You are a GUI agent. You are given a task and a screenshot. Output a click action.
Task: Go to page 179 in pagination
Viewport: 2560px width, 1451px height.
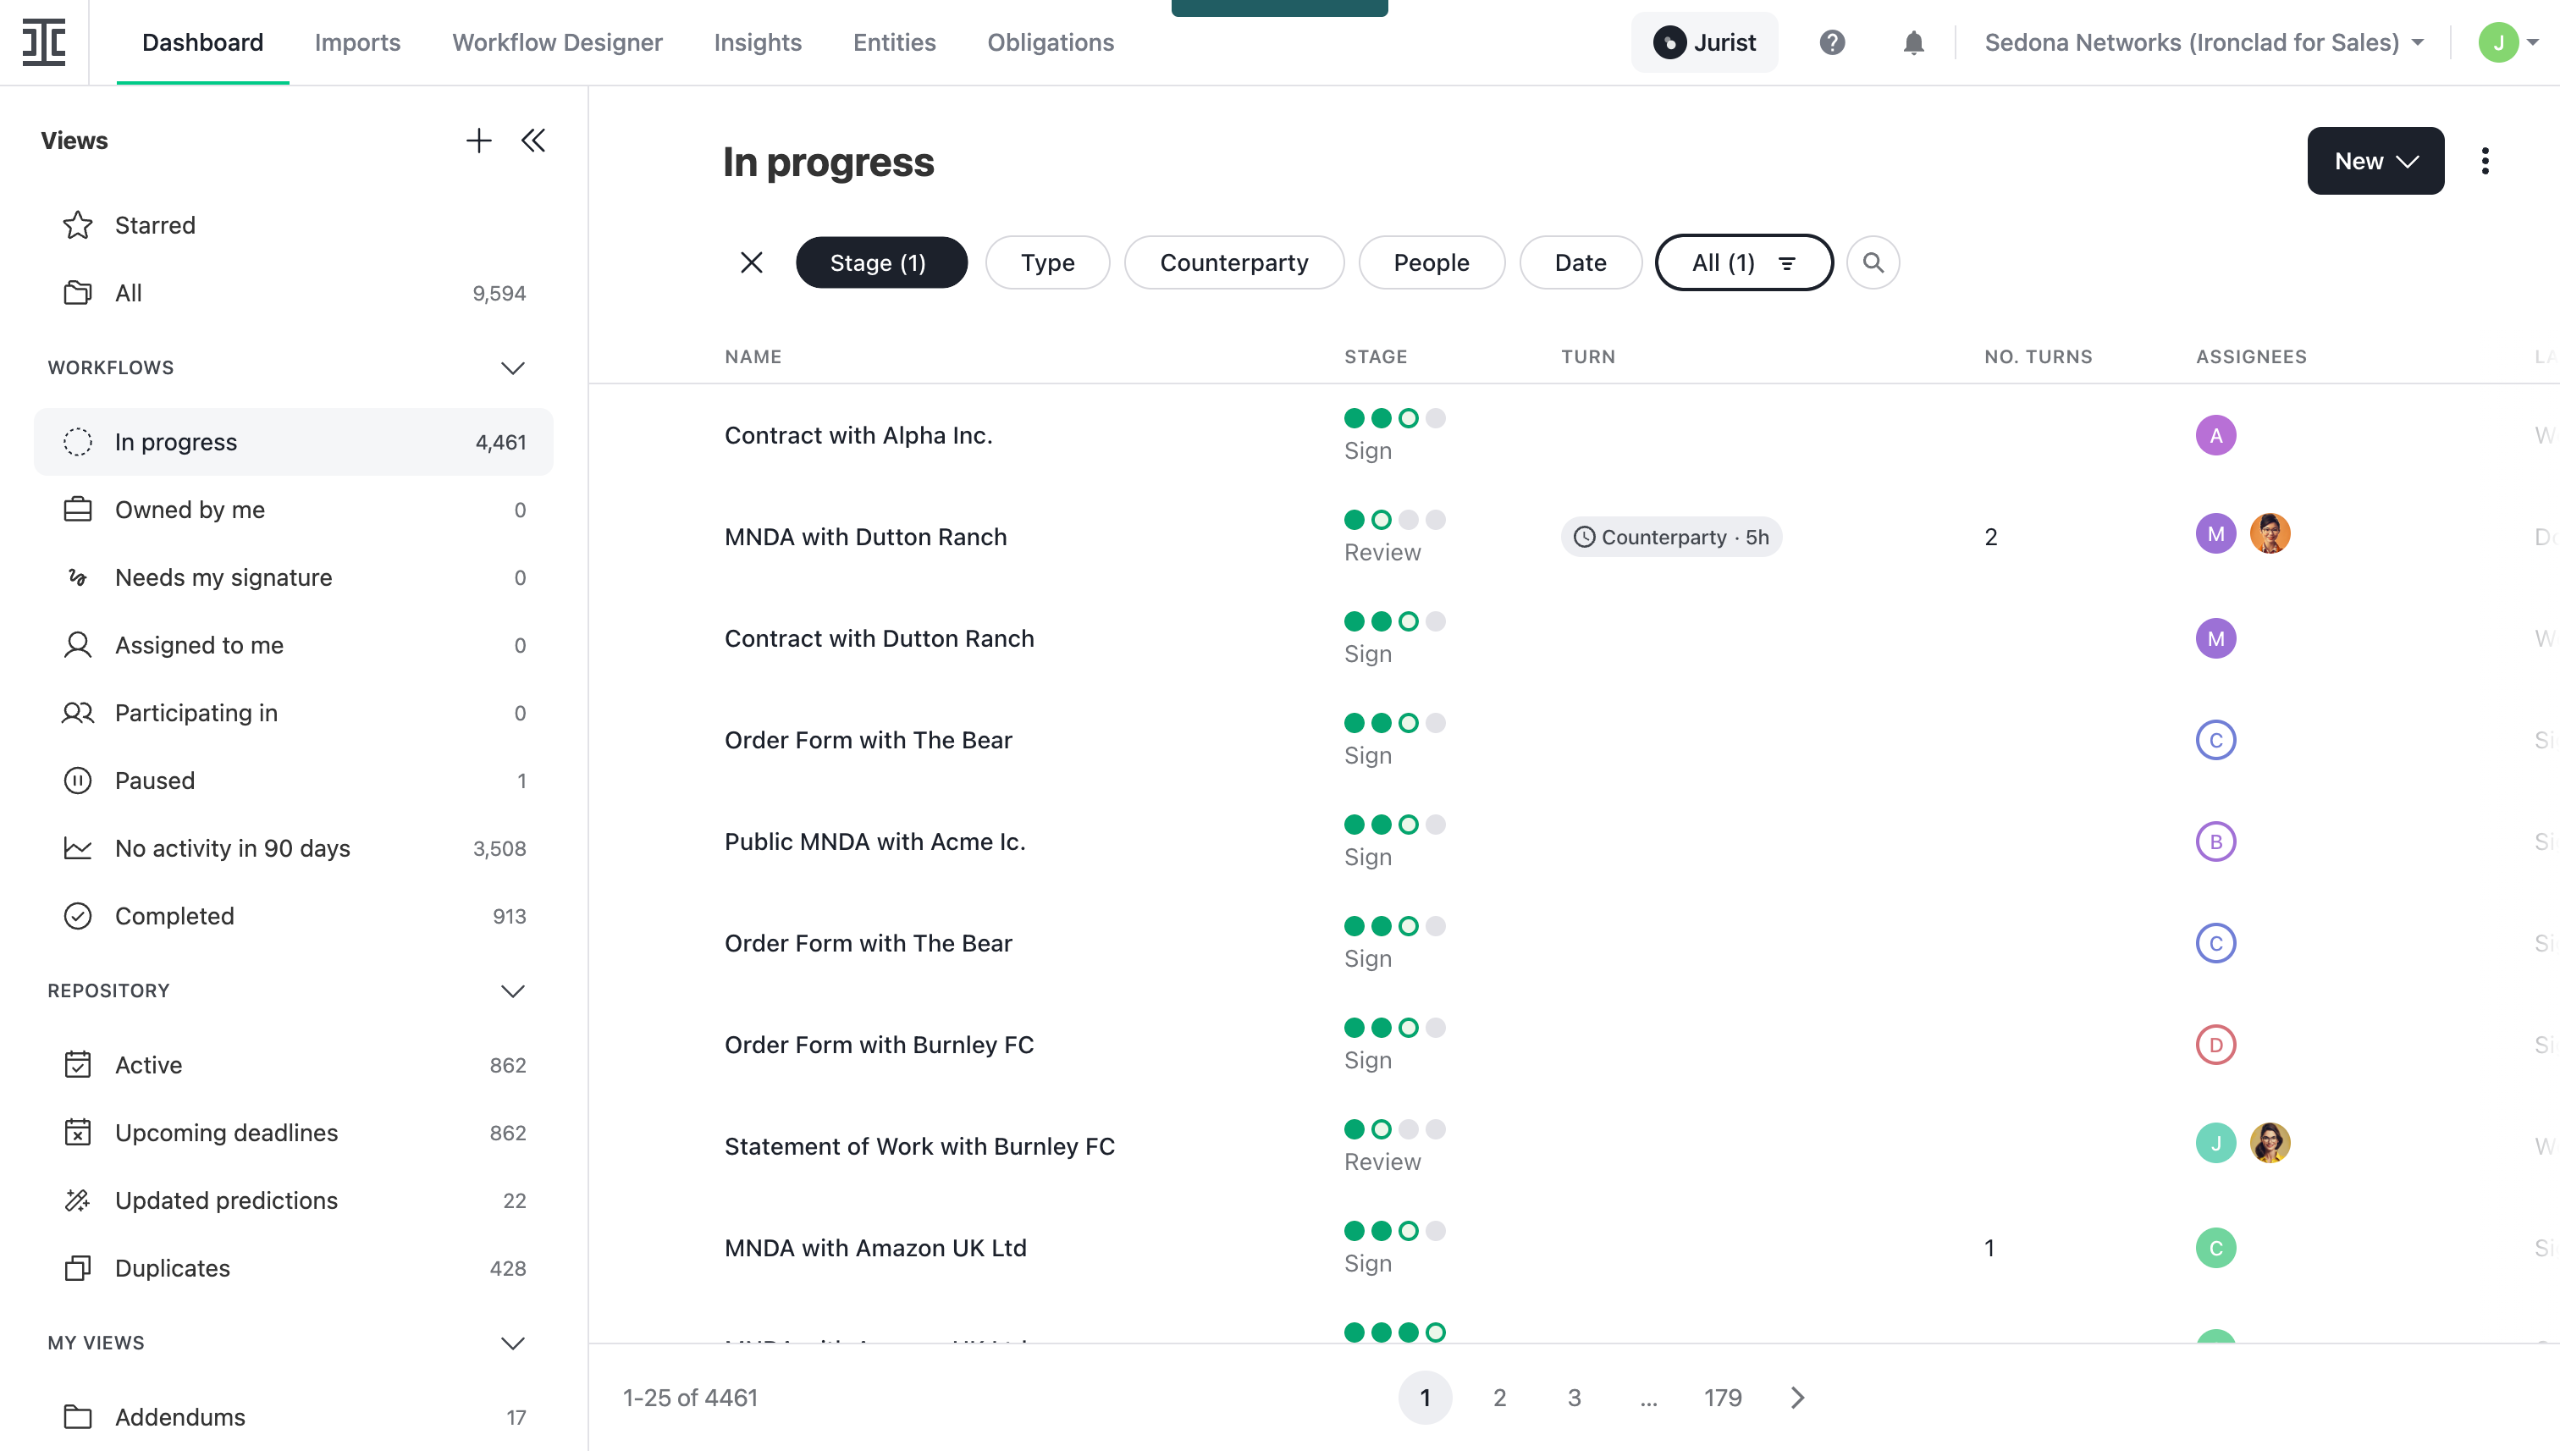1722,1397
